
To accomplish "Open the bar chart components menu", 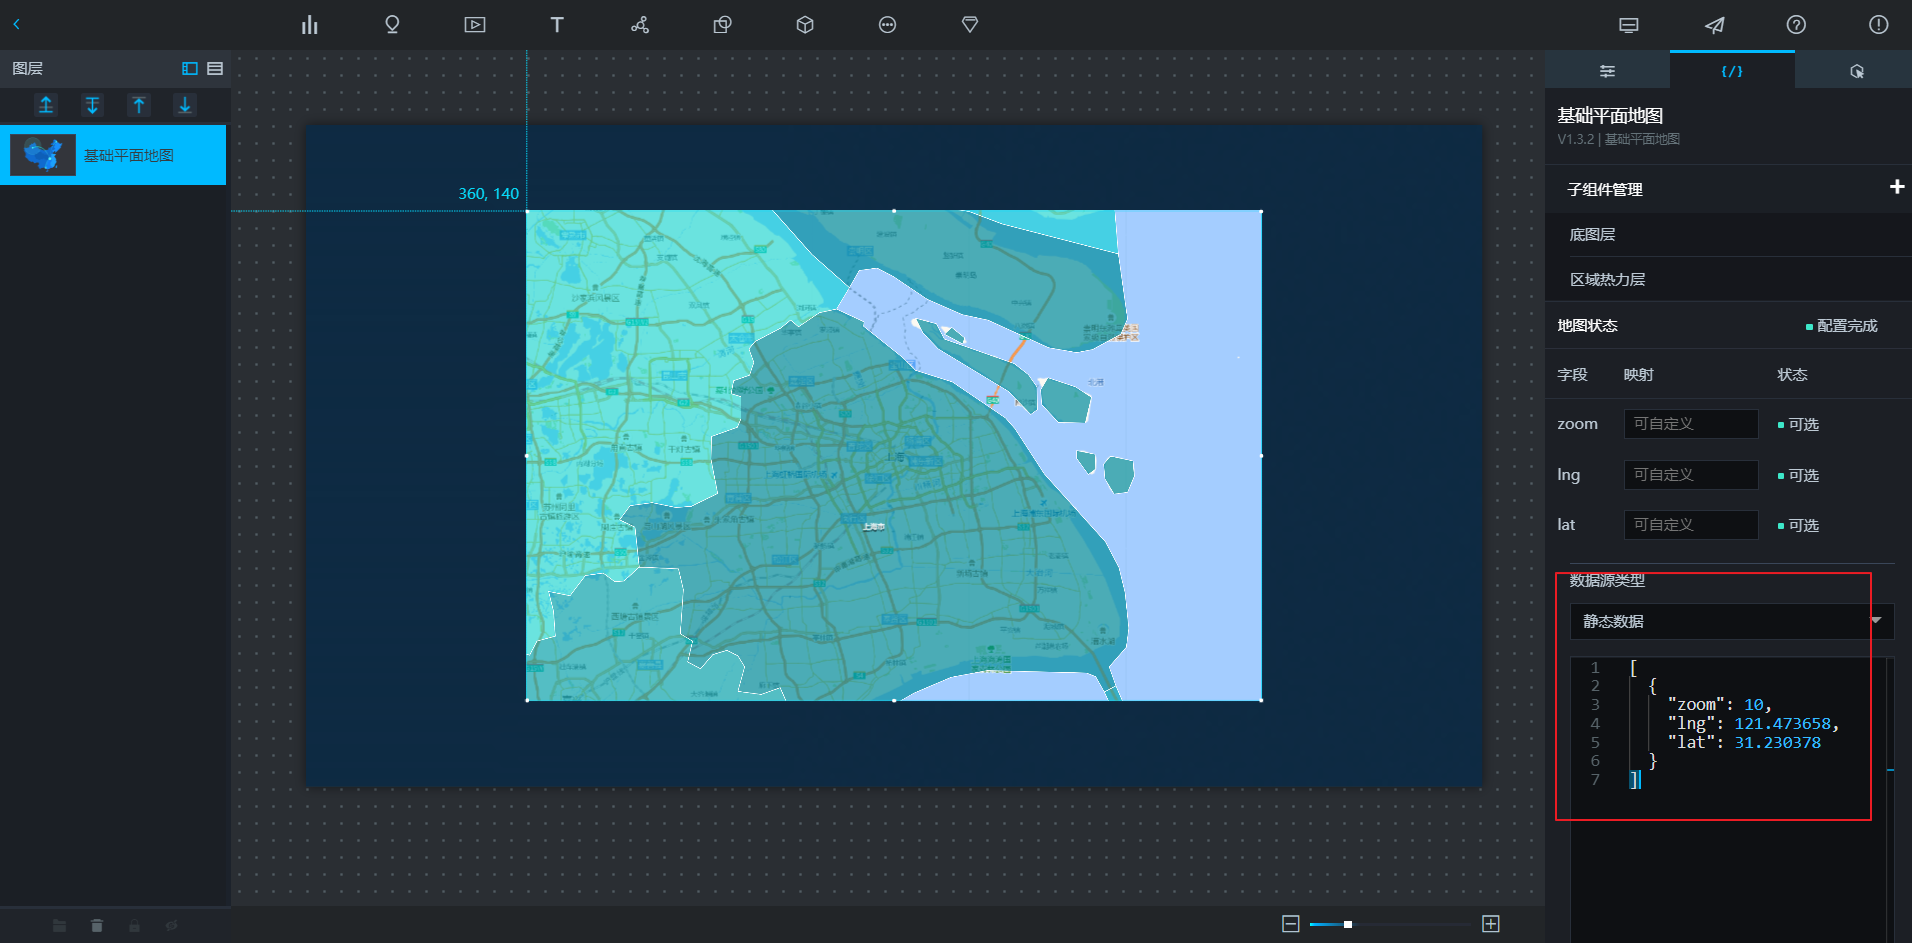I will (309, 25).
